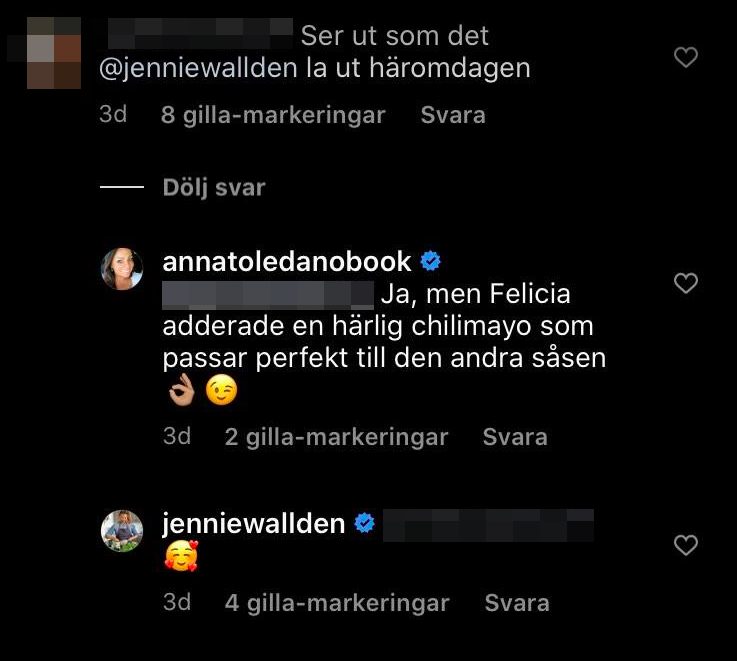Like the comment mentioning @jenniewallden
Viewport: 737px width, 661px height.
click(x=686, y=57)
